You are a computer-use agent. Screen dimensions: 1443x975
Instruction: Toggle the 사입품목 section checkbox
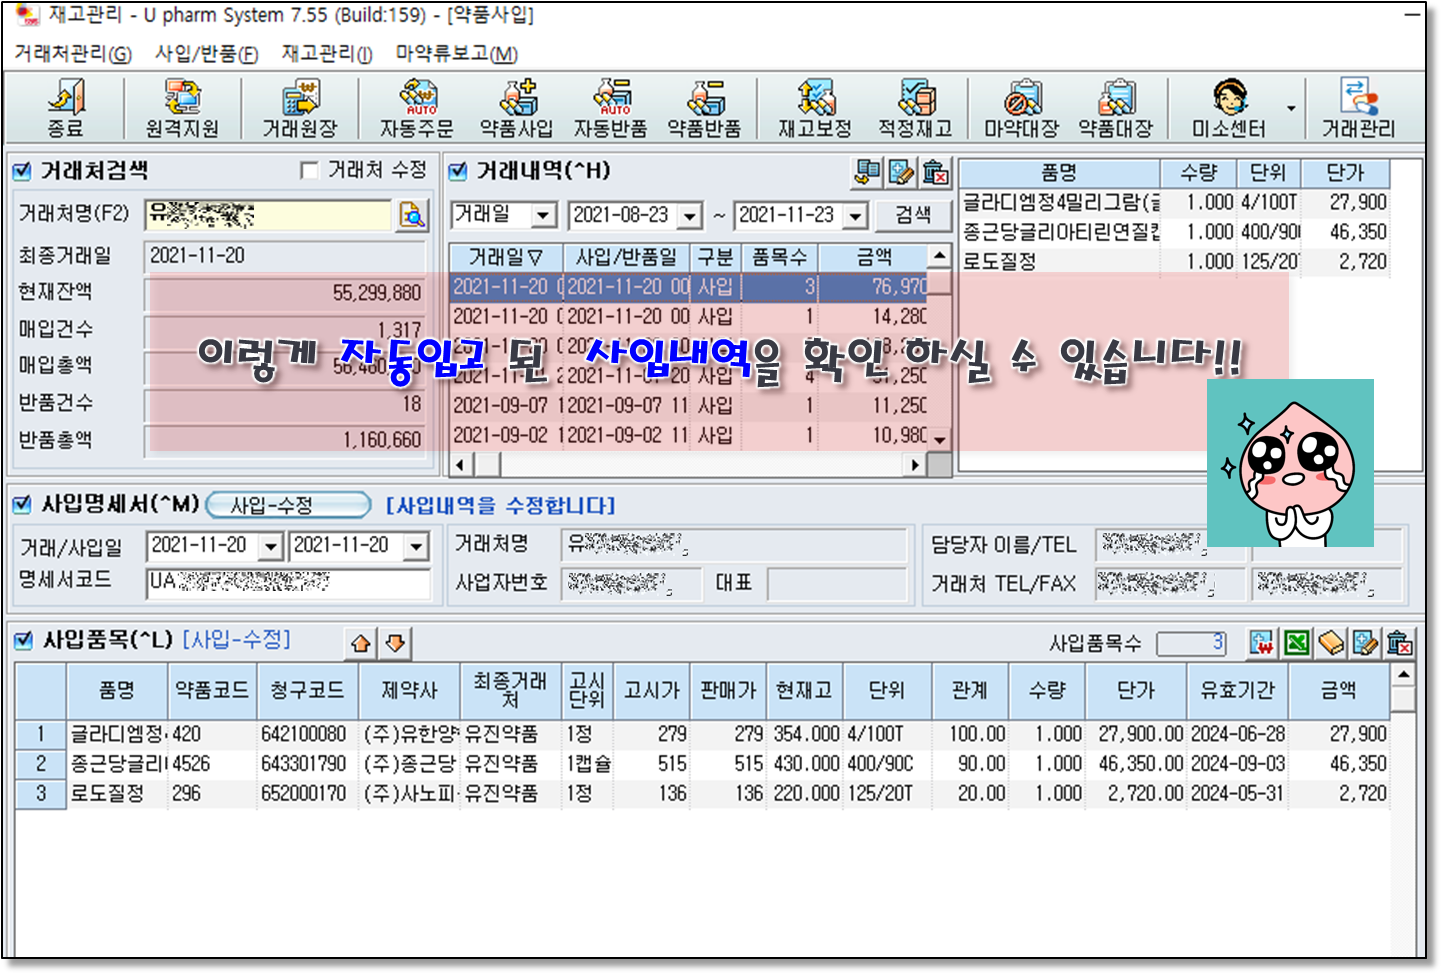coord(23,640)
